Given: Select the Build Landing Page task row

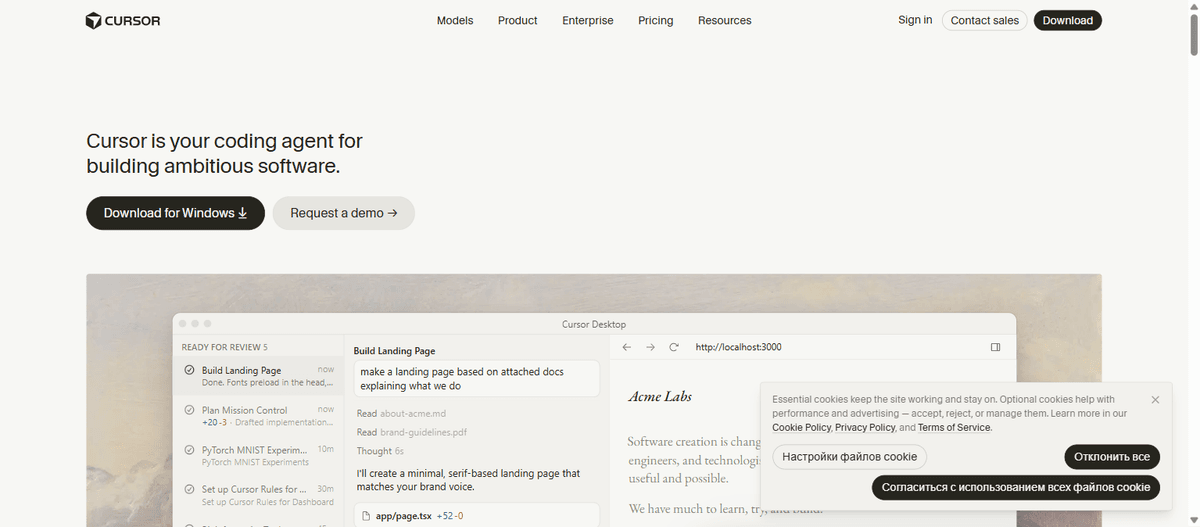Looking at the screenshot, I should point(259,376).
